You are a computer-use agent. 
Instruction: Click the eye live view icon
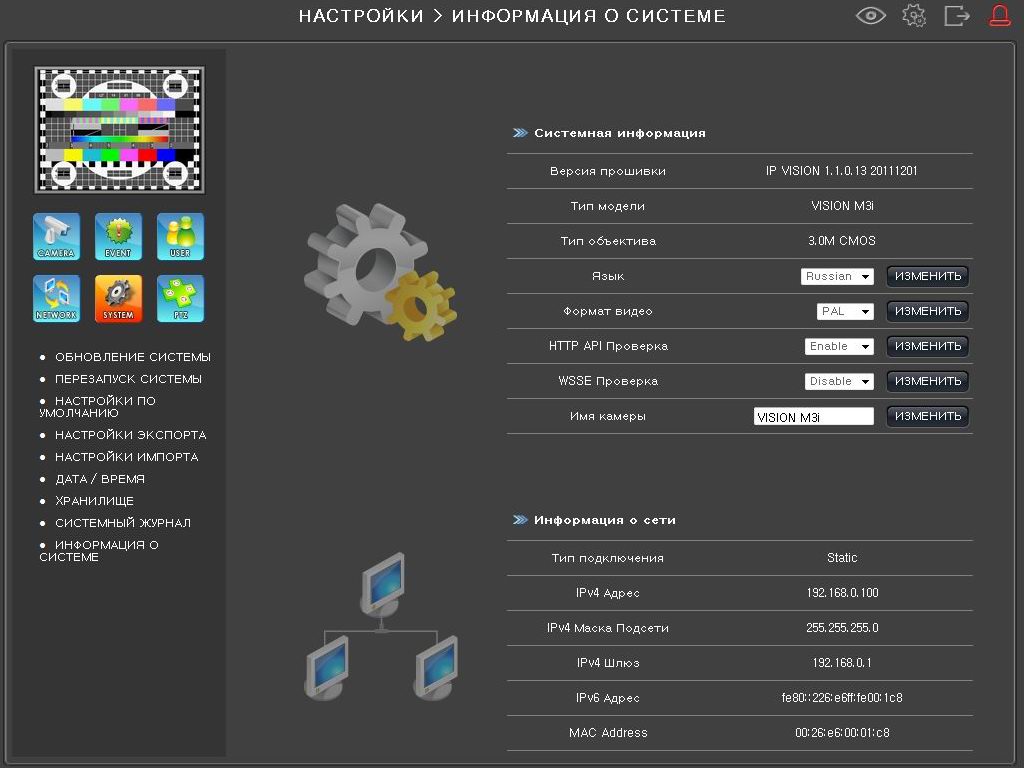point(871,16)
